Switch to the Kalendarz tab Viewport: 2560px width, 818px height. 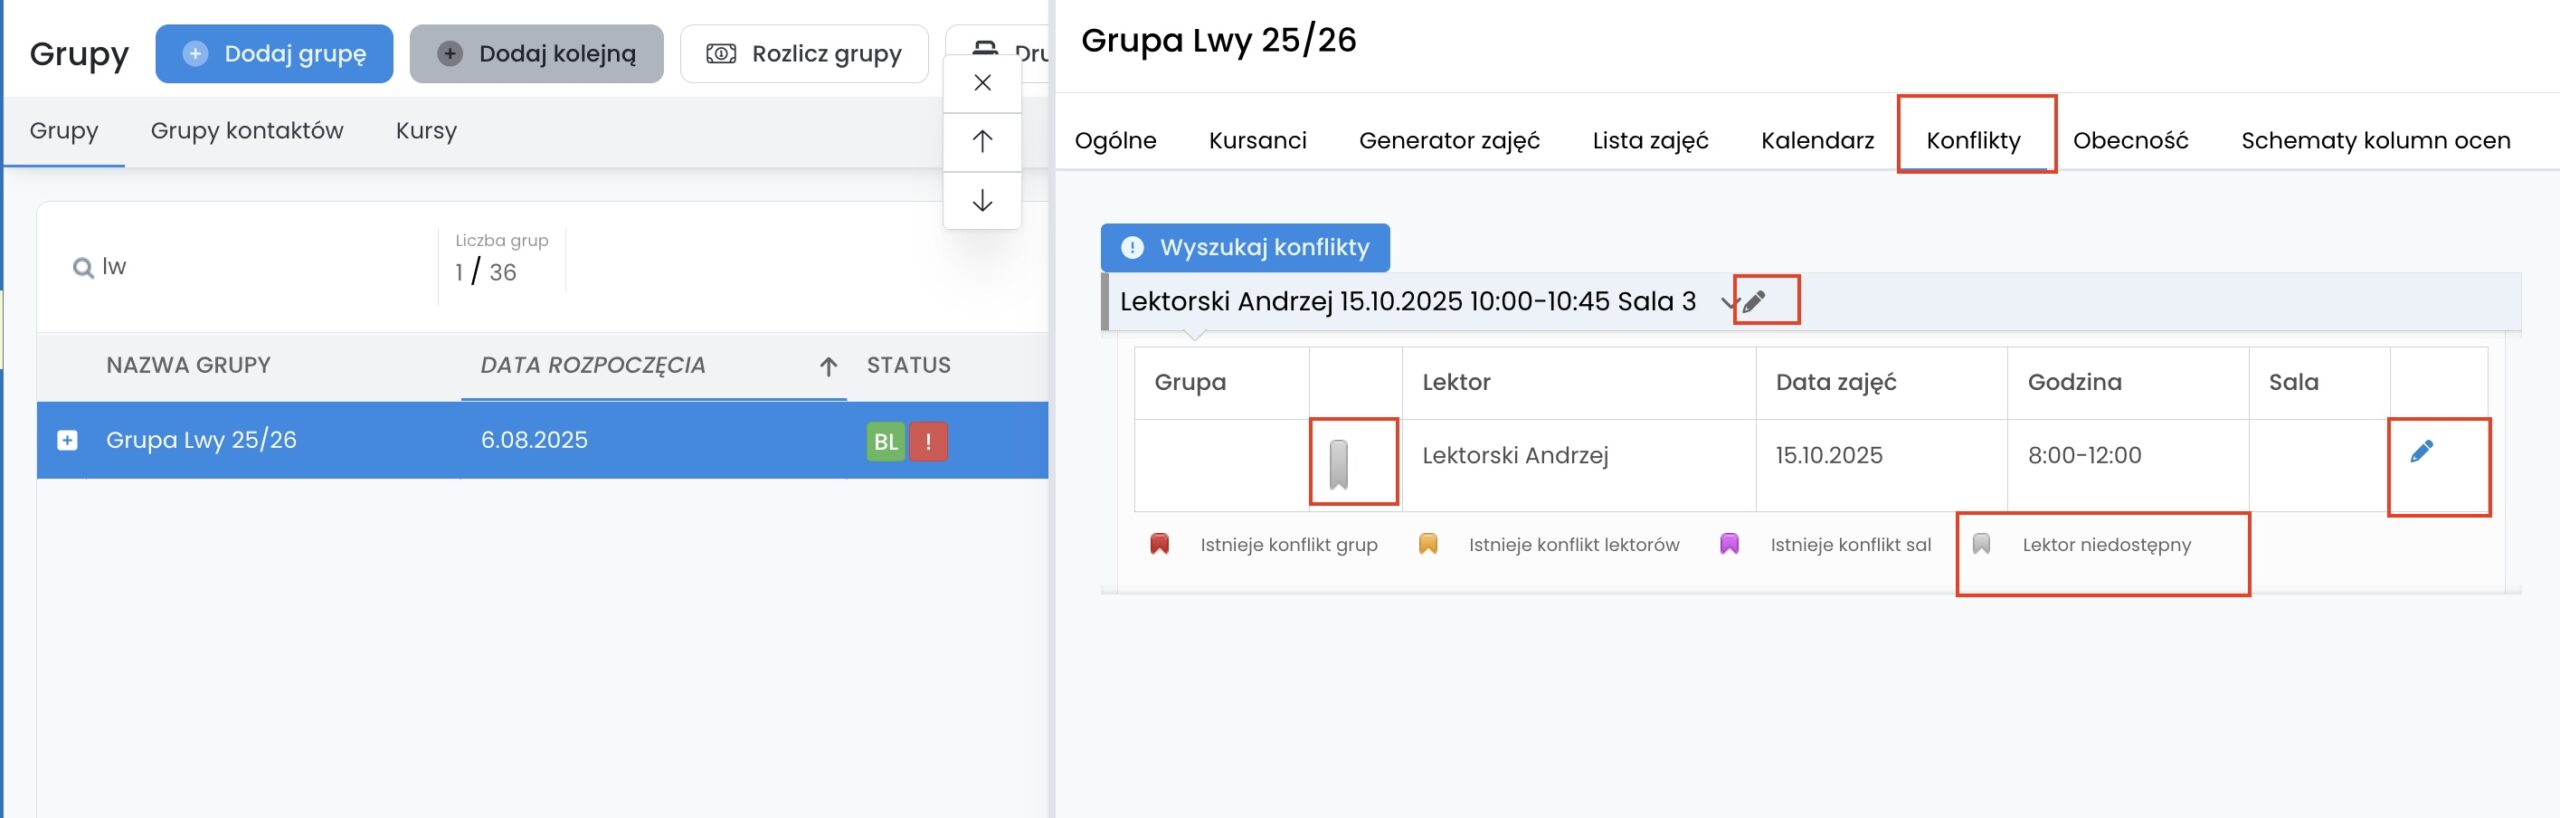click(1817, 140)
